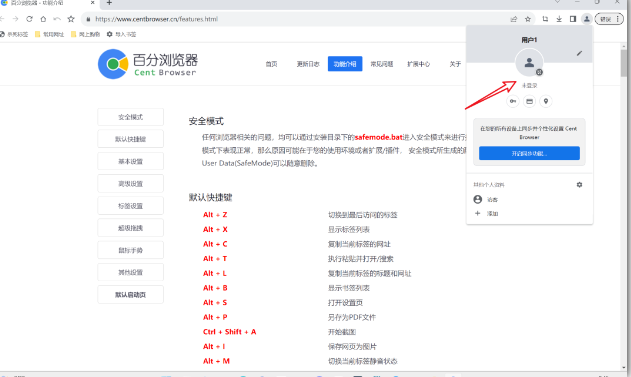631x377 pixels.
Task: Click the Alt + C shortcut text
Action: [x=215, y=244]
